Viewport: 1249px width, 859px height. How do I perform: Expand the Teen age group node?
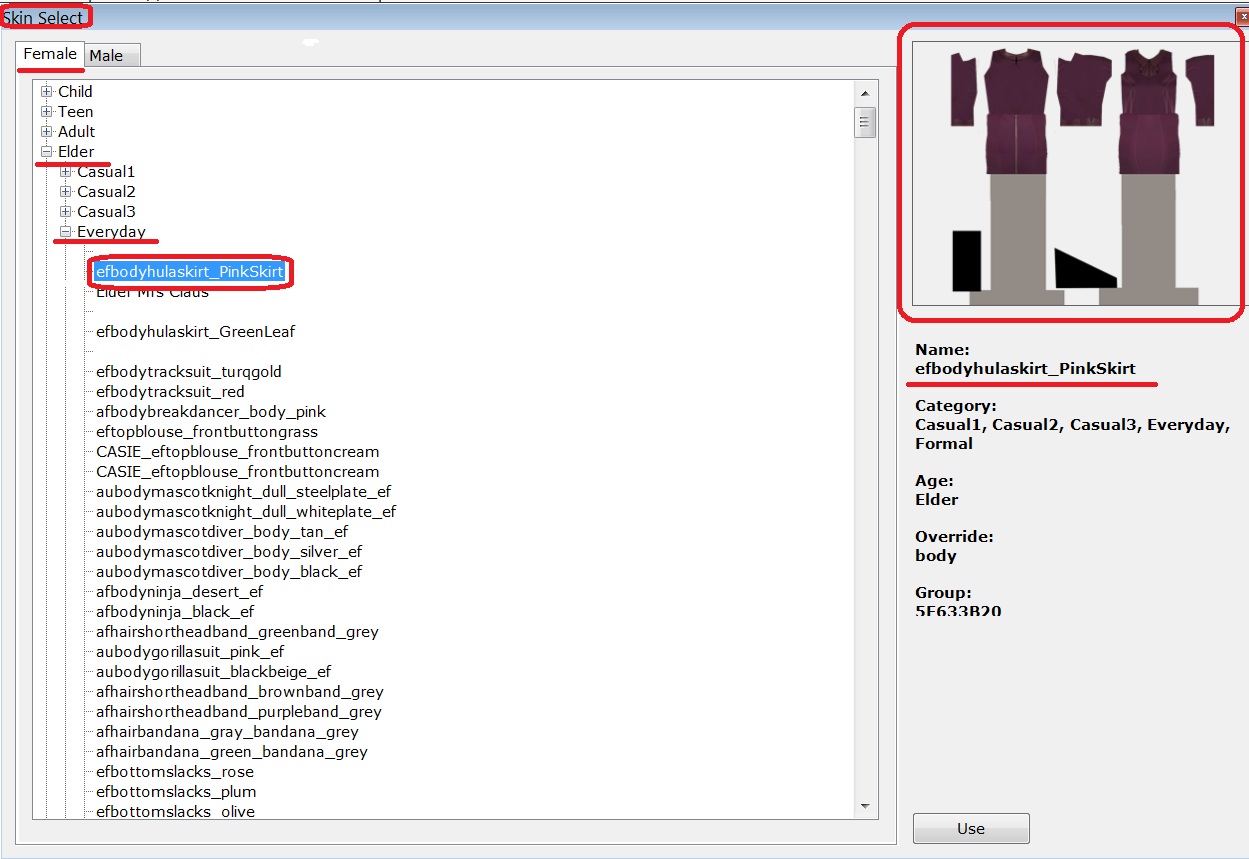tap(46, 112)
